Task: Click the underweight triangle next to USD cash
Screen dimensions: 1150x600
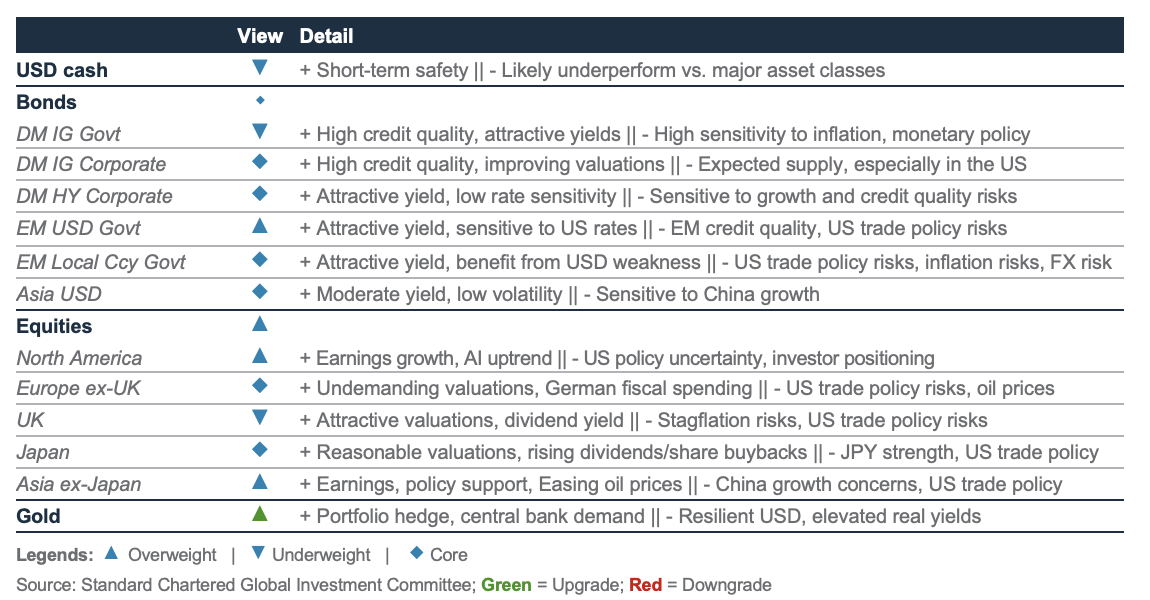Action: (x=260, y=68)
